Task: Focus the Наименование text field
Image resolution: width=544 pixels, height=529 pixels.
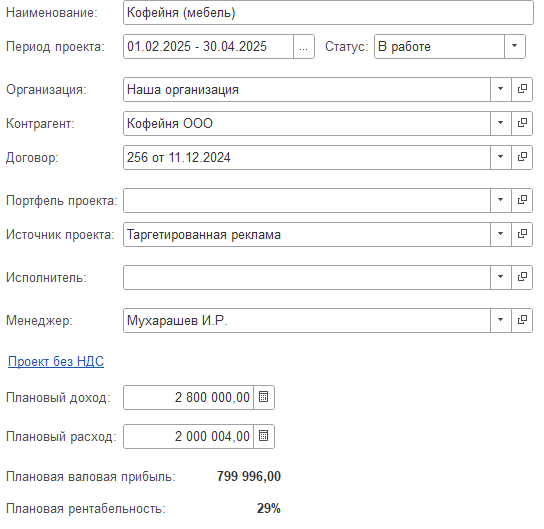Action: click(328, 12)
